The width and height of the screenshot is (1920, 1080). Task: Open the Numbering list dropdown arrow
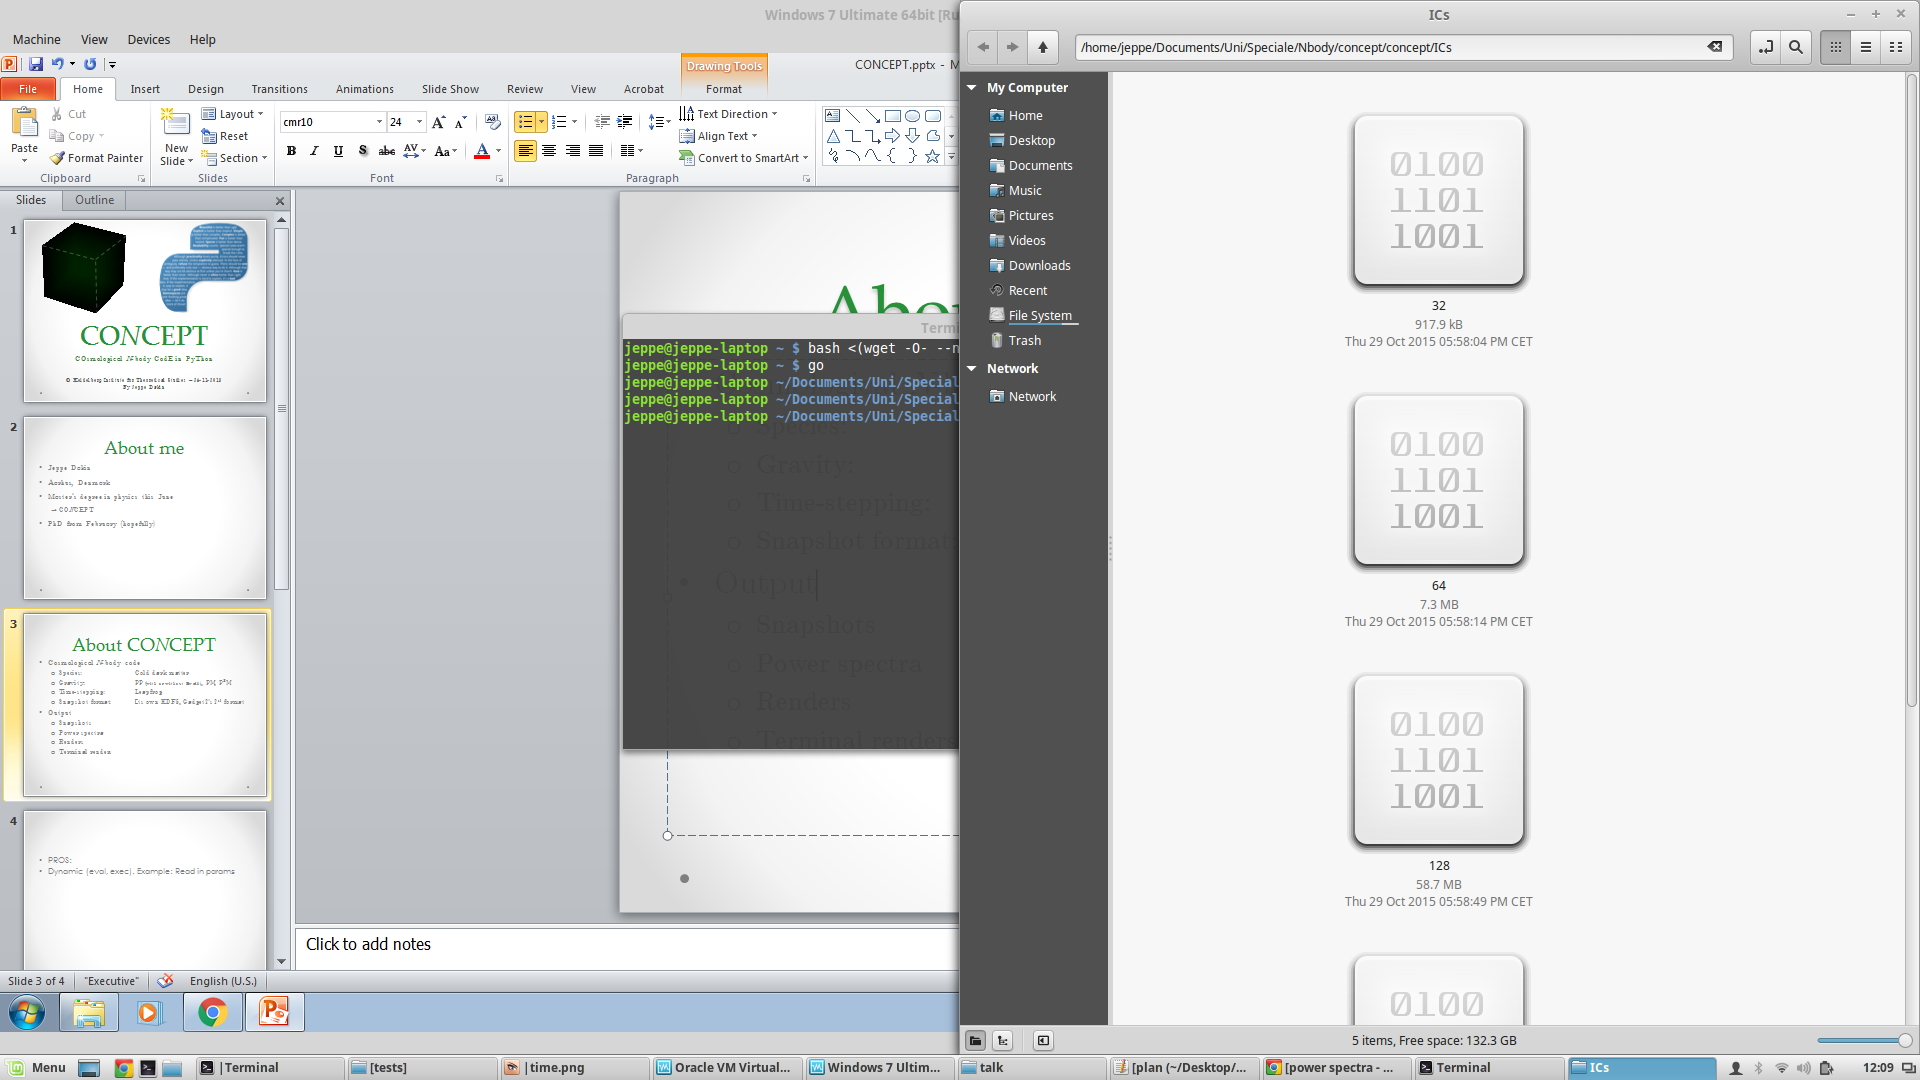575,122
